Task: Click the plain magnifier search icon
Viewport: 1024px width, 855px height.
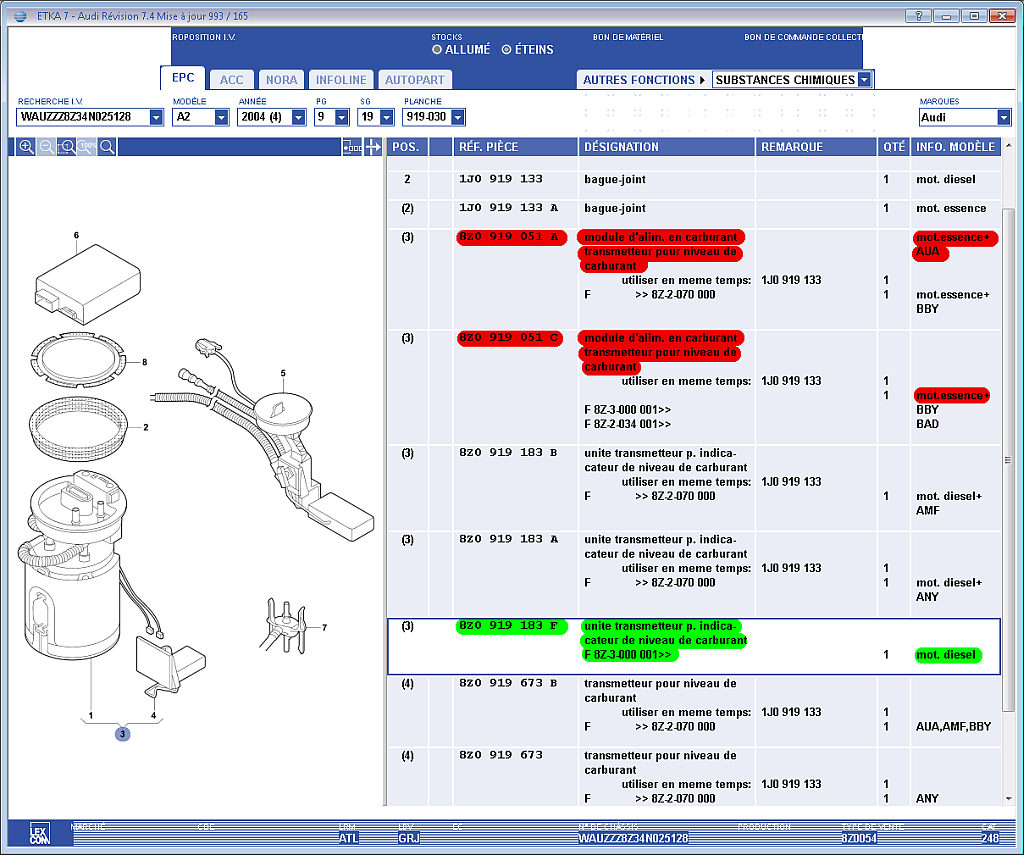Action: (x=107, y=147)
